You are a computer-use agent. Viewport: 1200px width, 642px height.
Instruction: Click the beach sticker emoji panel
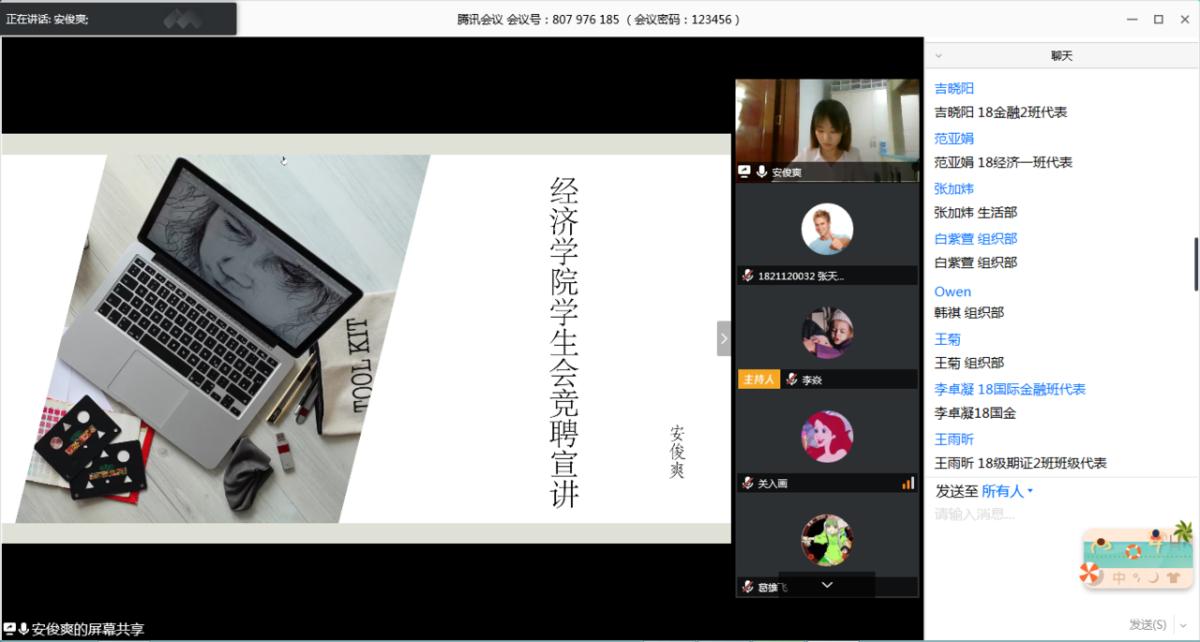click(x=1137, y=557)
